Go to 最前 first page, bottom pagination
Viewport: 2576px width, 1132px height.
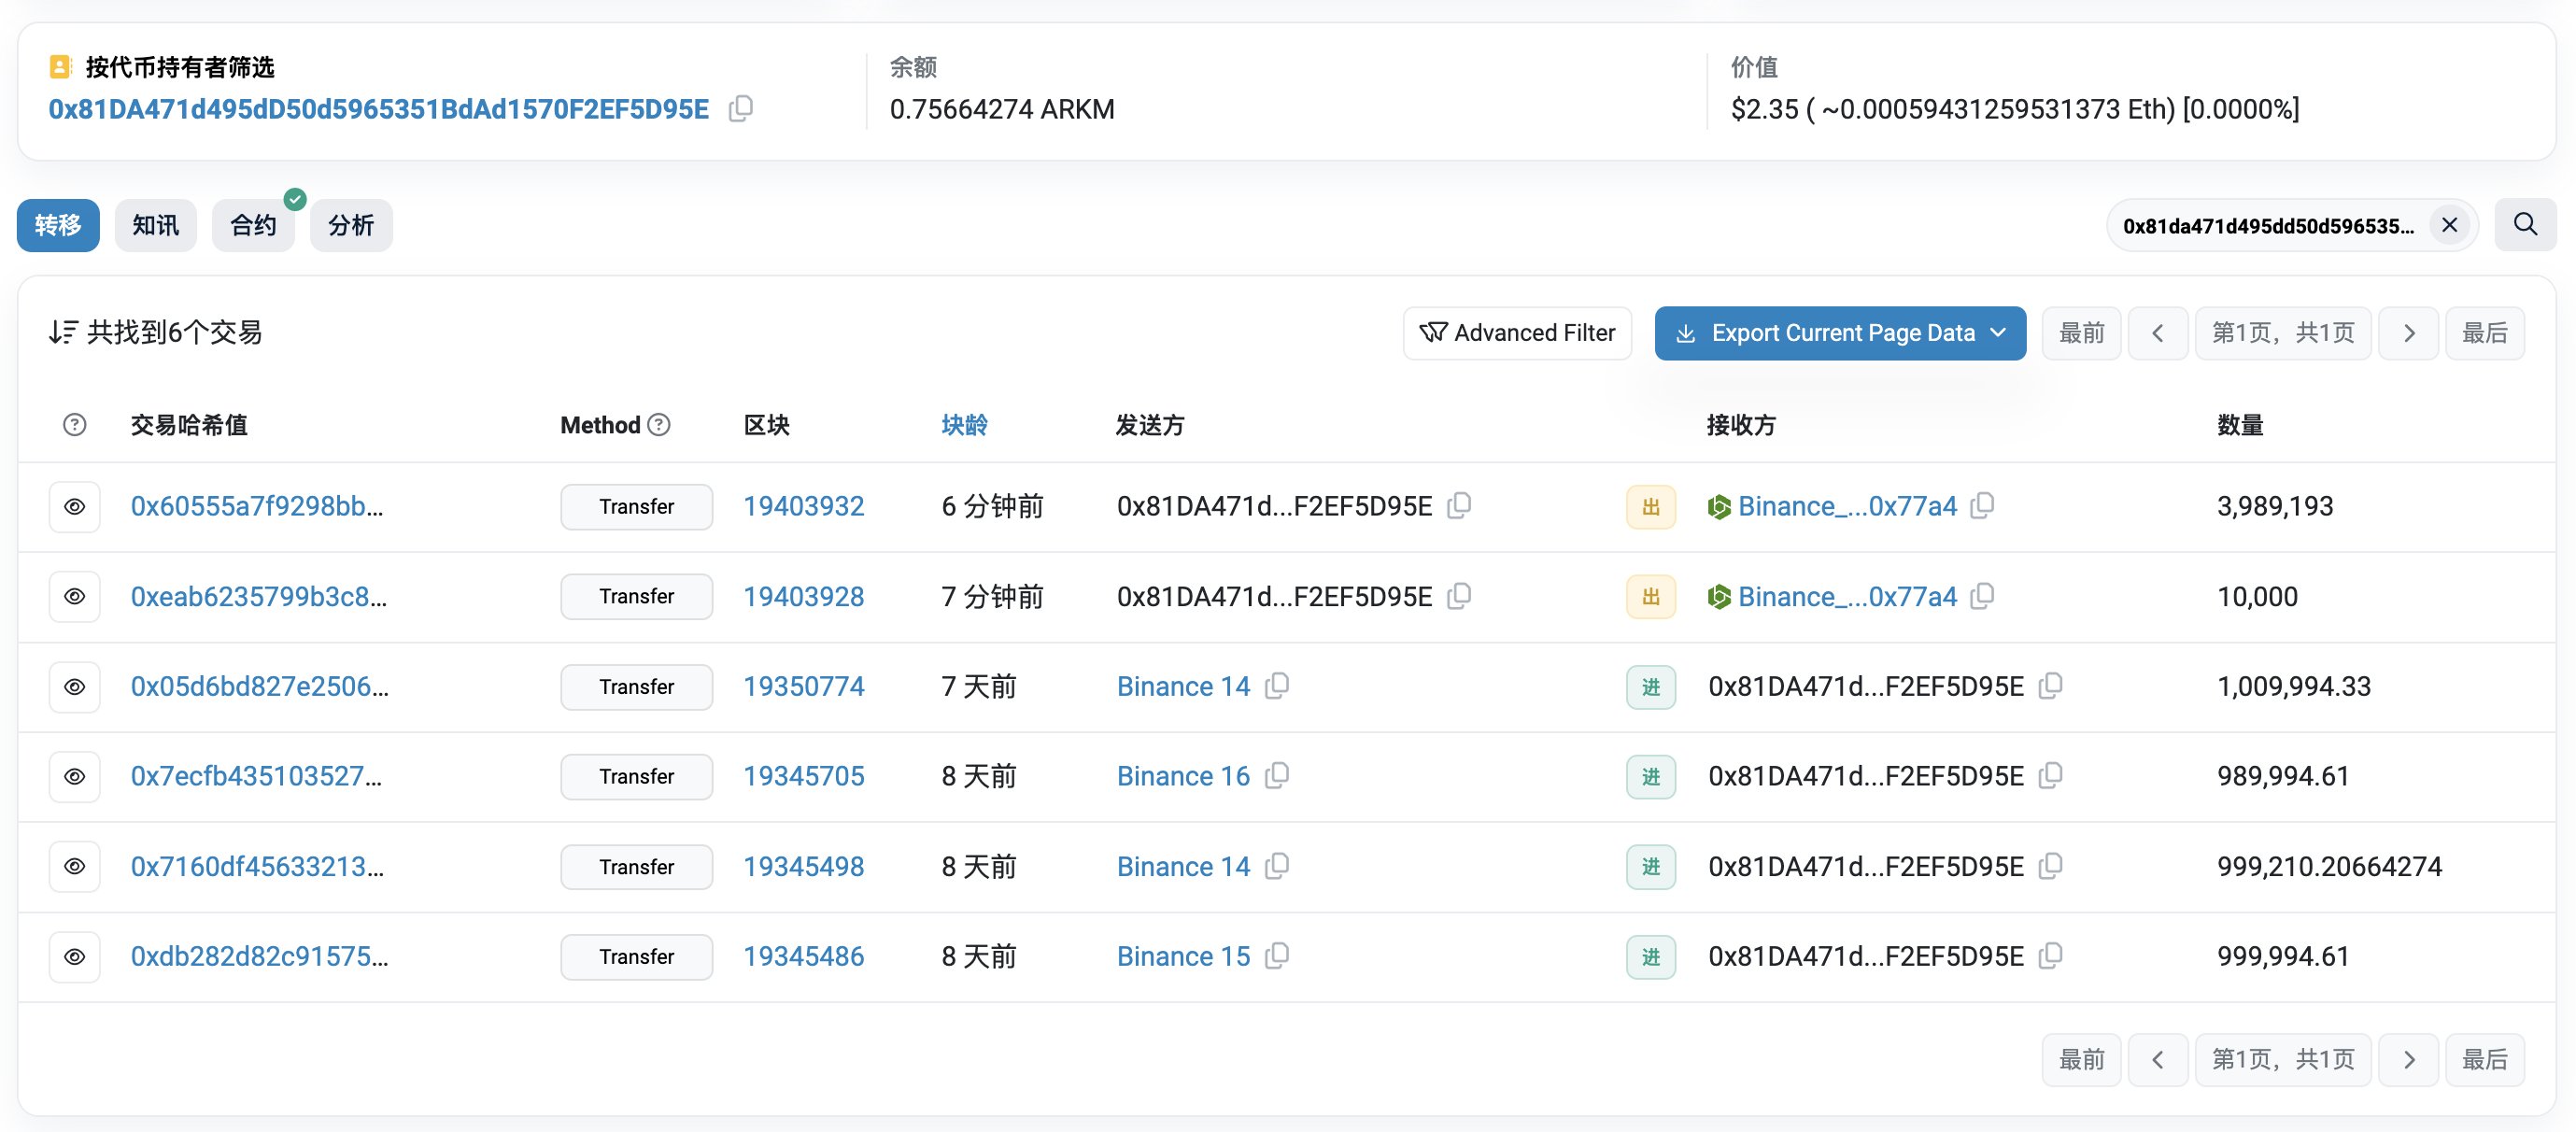pyautogui.click(x=2081, y=1059)
